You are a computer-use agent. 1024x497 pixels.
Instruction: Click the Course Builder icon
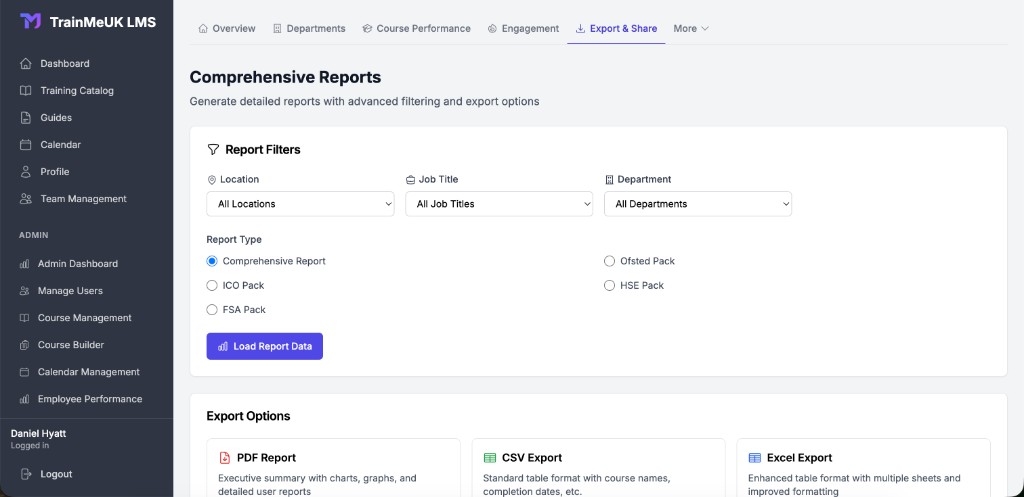pyautogui.click(x=24, y=345)
